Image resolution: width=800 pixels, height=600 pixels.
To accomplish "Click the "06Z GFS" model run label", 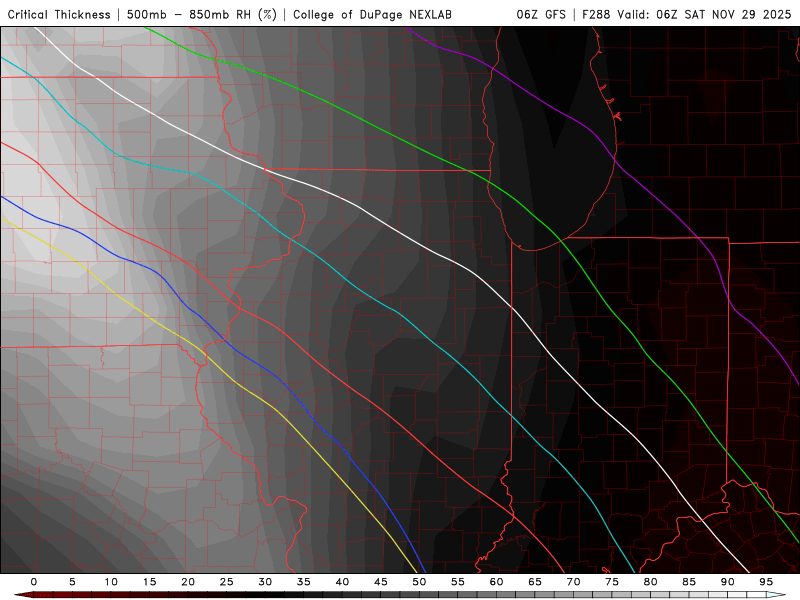I will click(x=541, y=14).
